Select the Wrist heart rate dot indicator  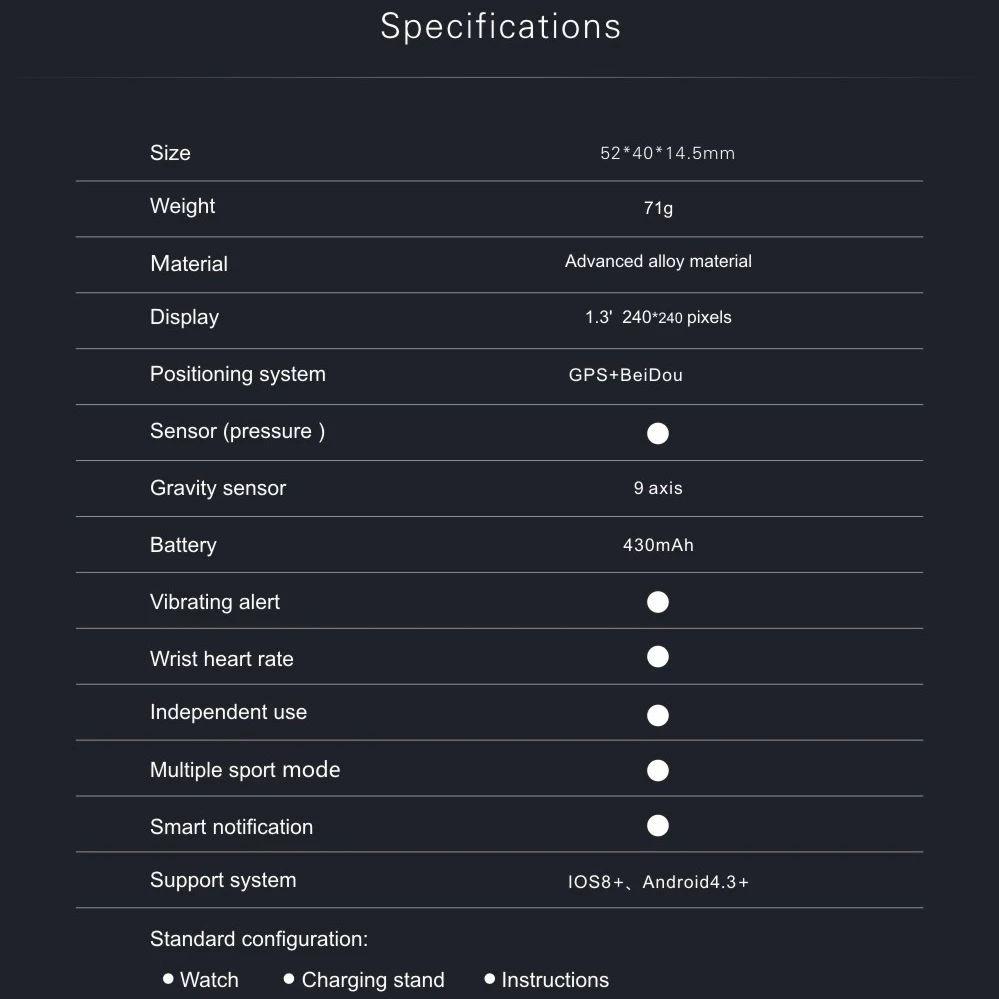(x=658, y=657)
